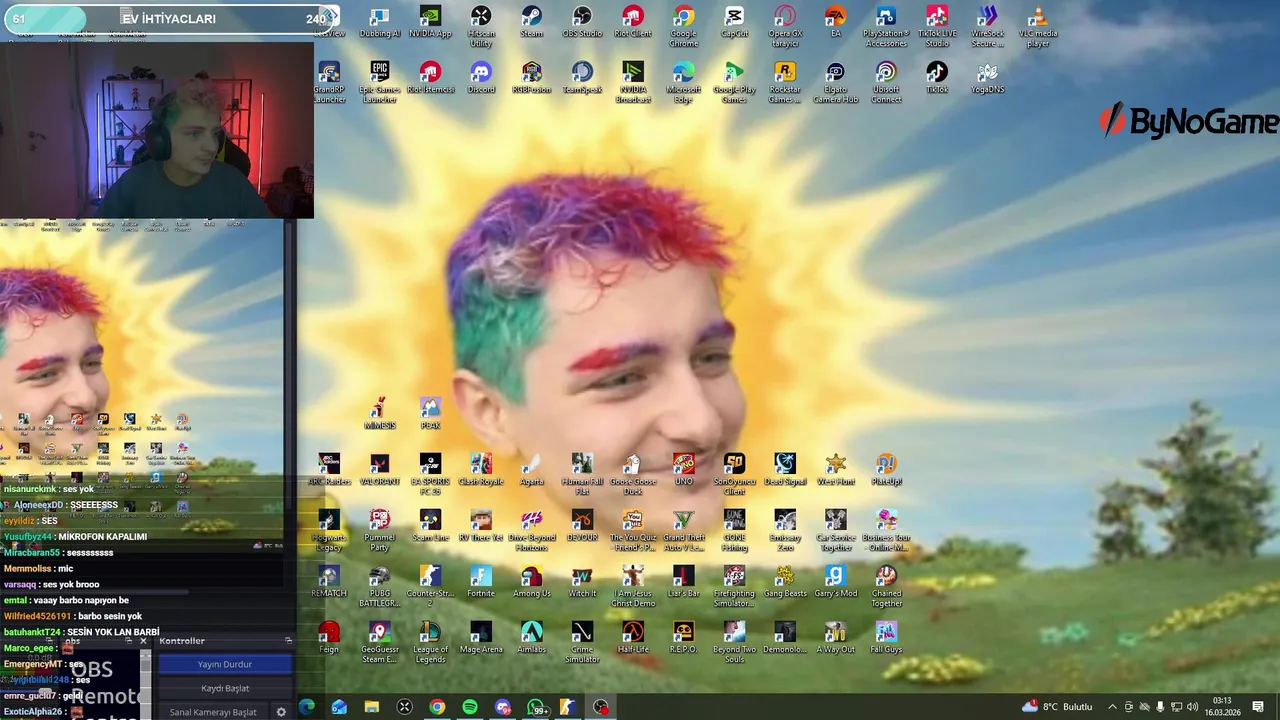The image size is (1280, 720).
Task: Open the Goose Goose Duck shortcut
Action: (632, 475)
